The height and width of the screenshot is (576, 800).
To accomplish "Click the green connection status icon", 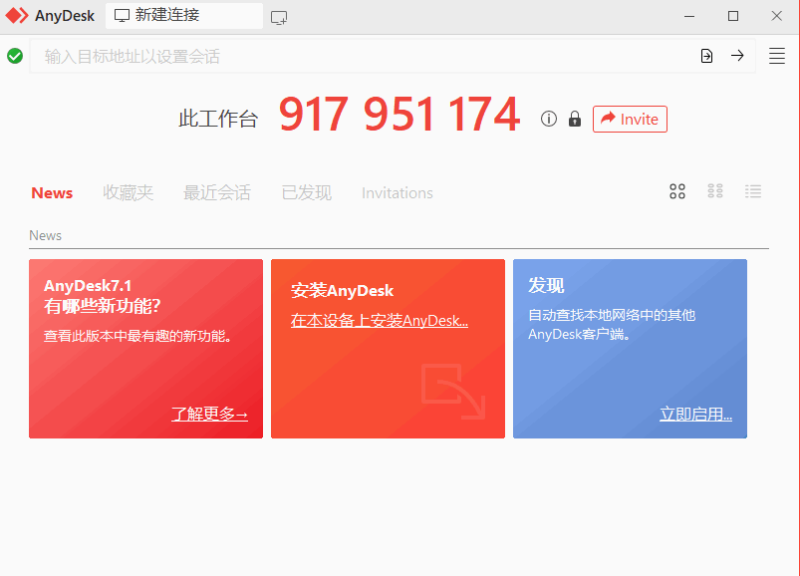I will (15, 56).
